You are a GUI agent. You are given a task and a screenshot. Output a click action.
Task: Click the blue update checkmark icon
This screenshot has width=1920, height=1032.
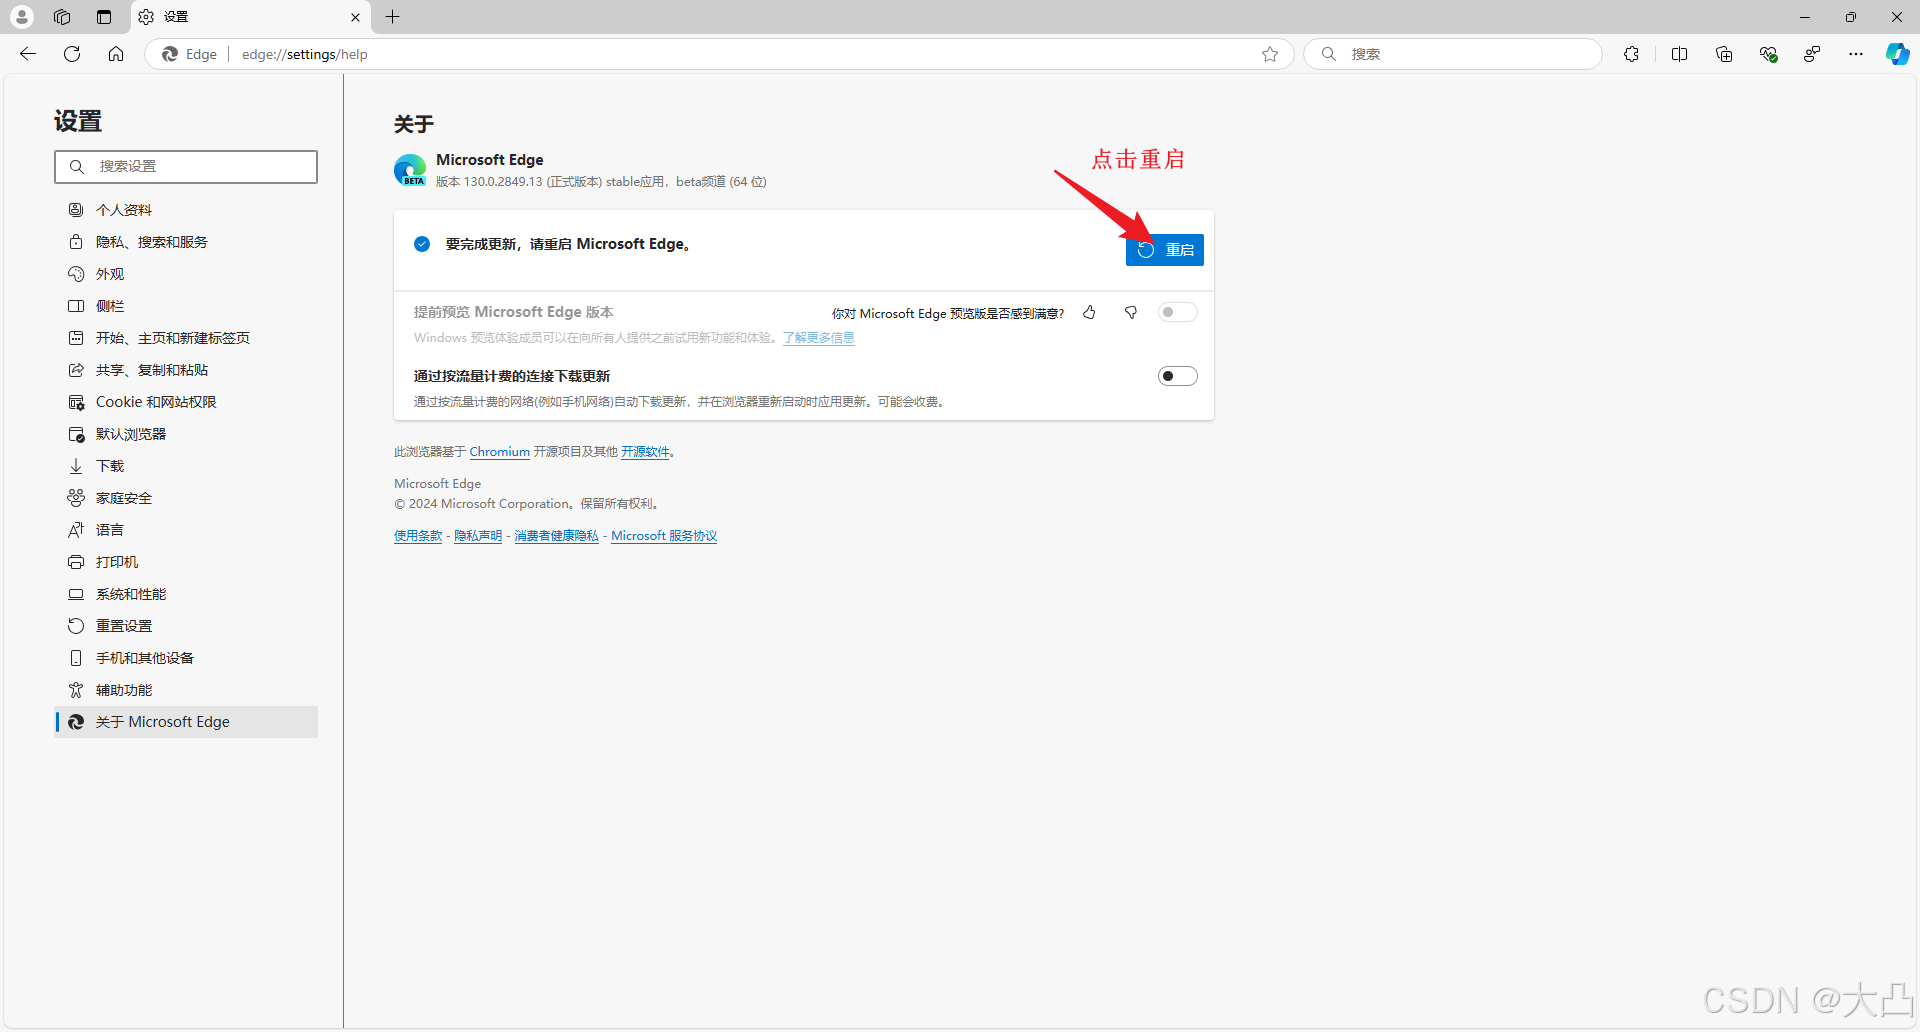(x=422, y=244)
